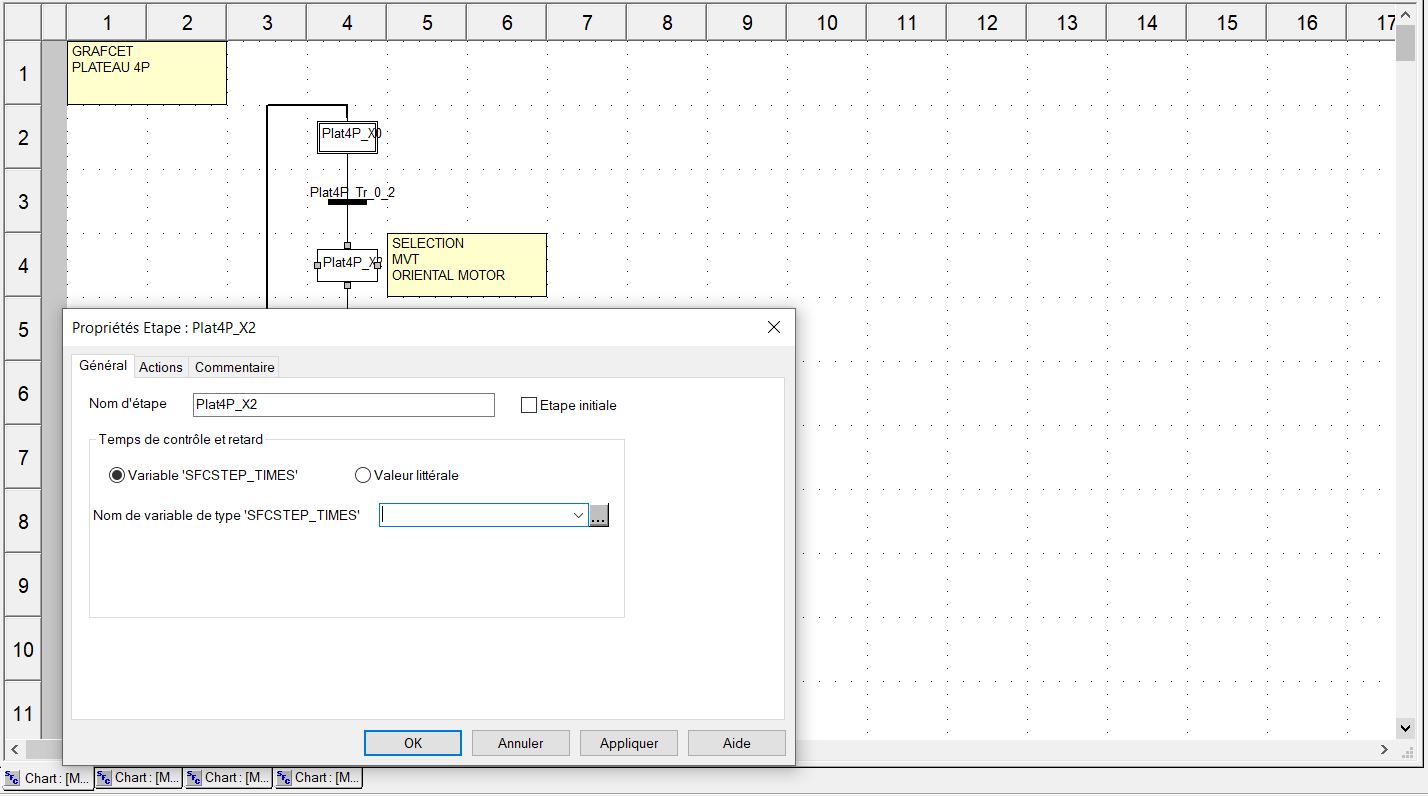Select the initial step Plat4P_X0 box

point(347,137)
